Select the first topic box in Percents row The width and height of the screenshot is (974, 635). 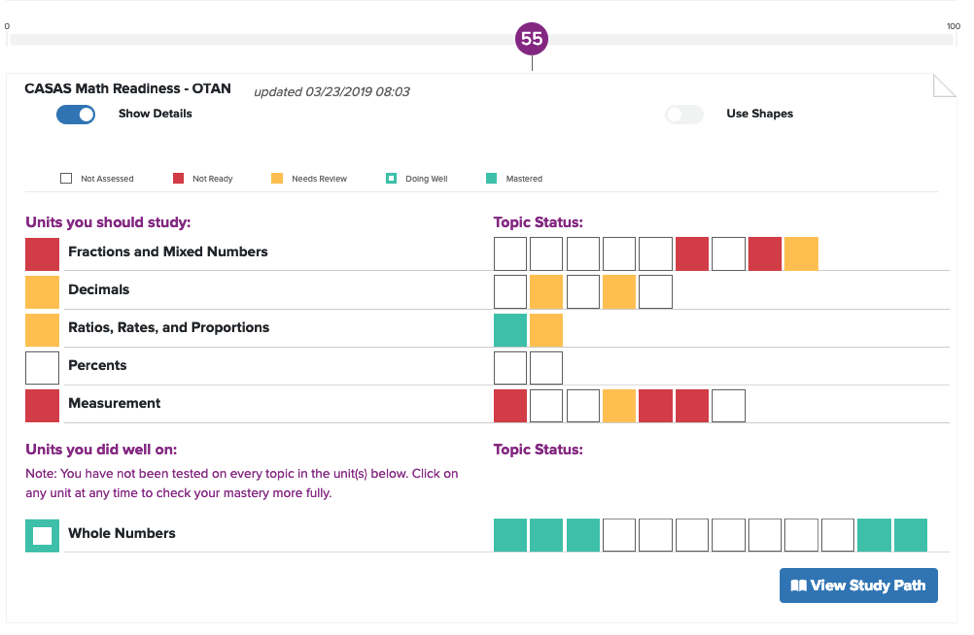pyautogui.click(x=511, y=368)
